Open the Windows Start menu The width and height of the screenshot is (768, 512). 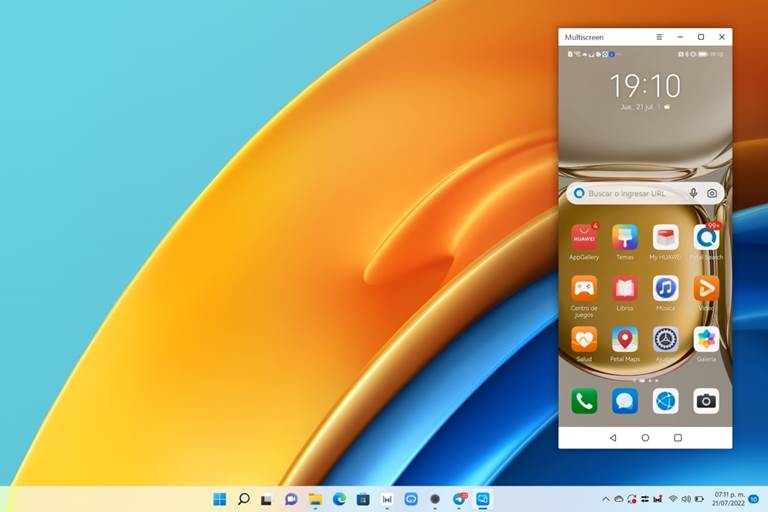pyautogui.click(x=219, y=499)
